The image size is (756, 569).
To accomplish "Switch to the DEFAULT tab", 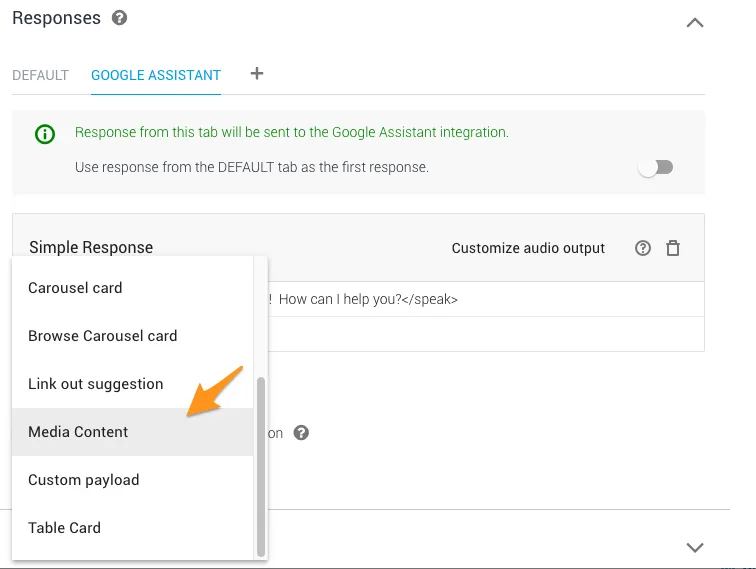I will click(x=40, y=75).
